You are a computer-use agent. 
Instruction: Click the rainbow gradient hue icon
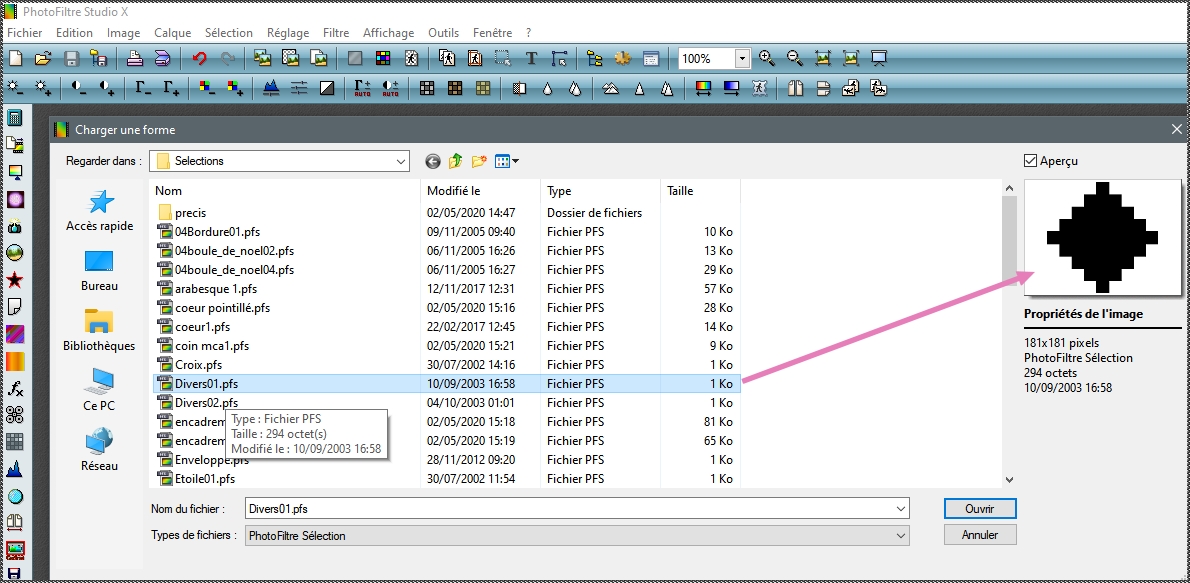click(x=704, y=89)
